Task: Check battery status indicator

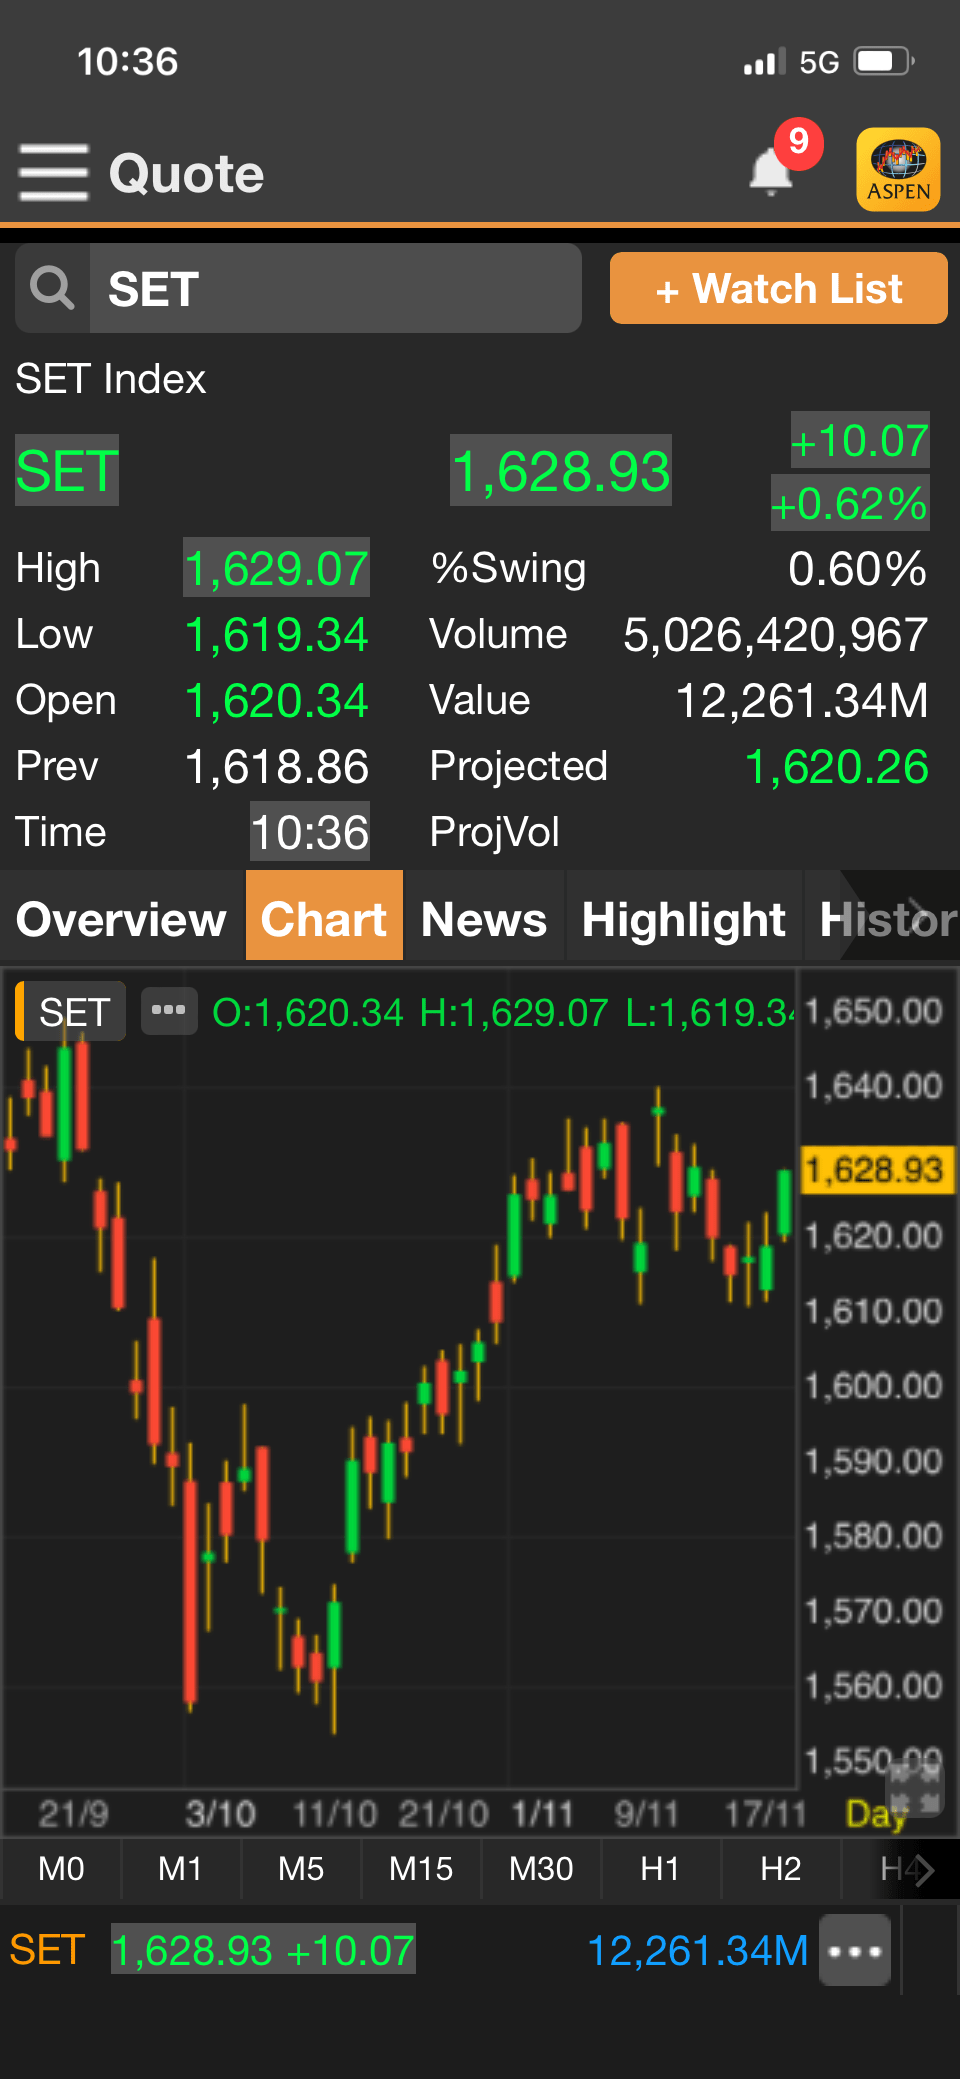Action: pos(883,62)
